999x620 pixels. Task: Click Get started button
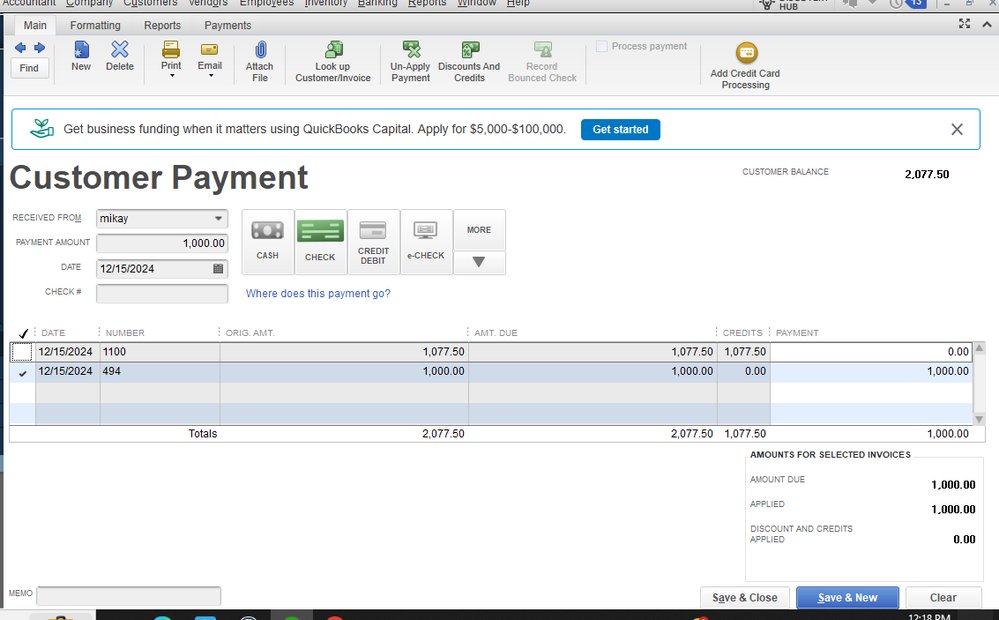point(621,129)
